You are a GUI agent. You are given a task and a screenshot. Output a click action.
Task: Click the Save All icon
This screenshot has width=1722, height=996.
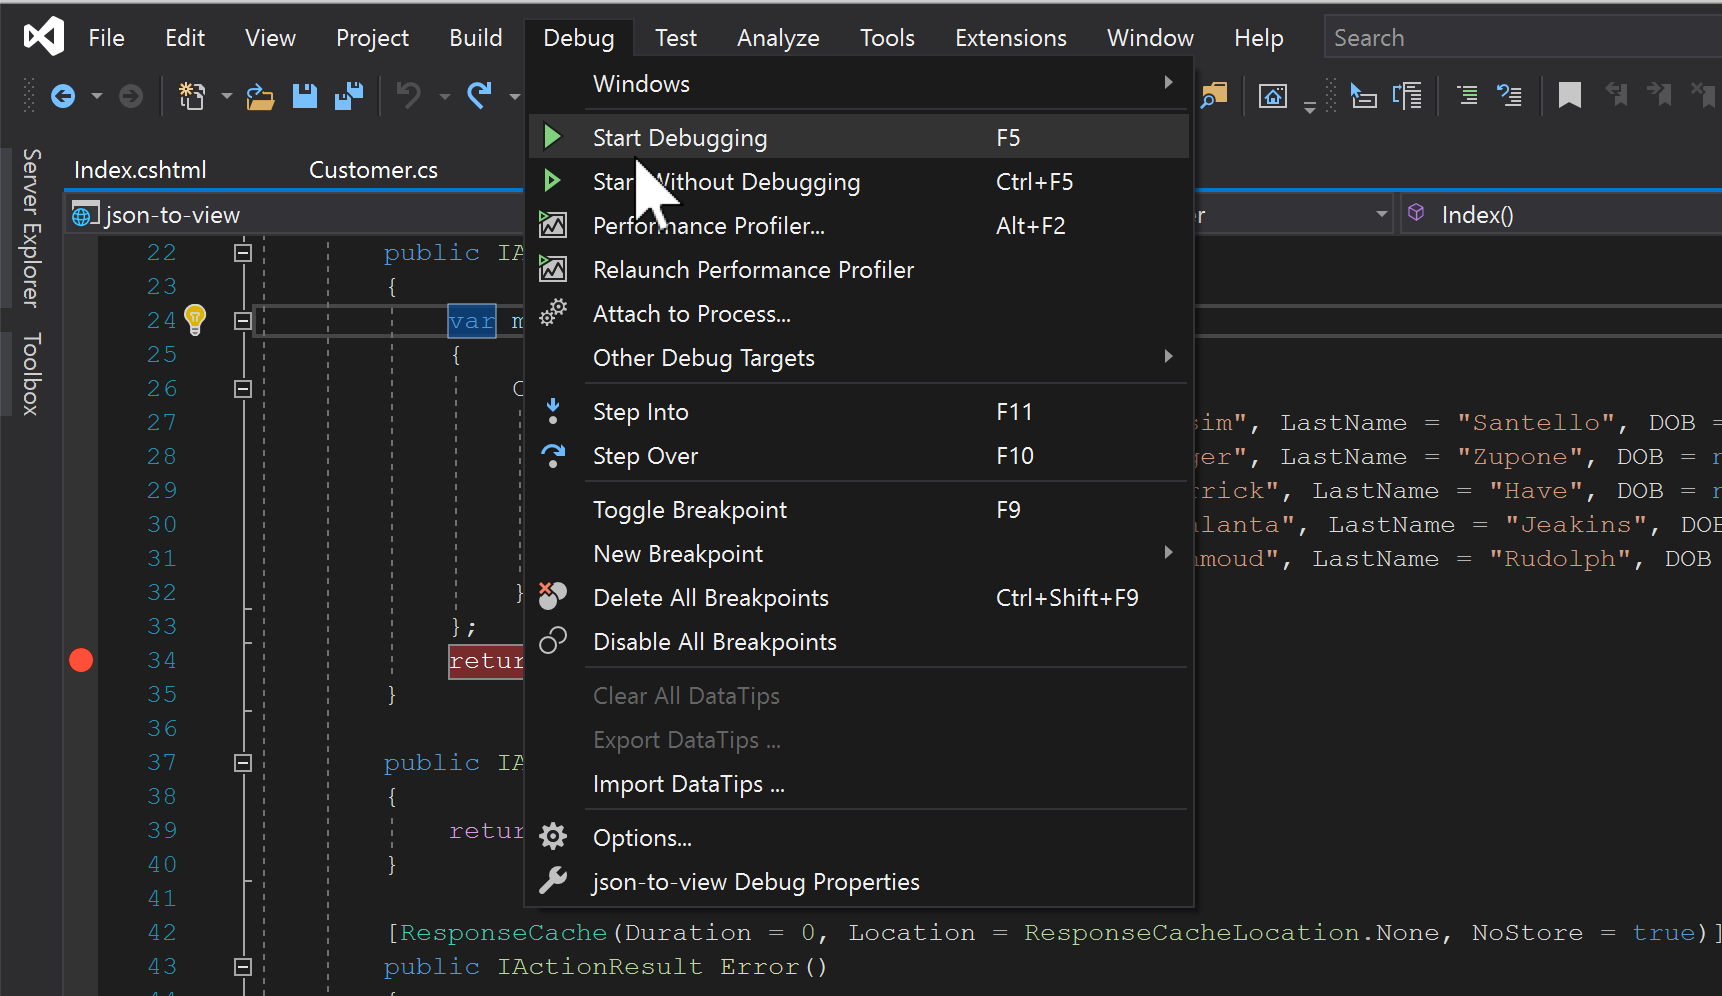[x=348, y=95]
